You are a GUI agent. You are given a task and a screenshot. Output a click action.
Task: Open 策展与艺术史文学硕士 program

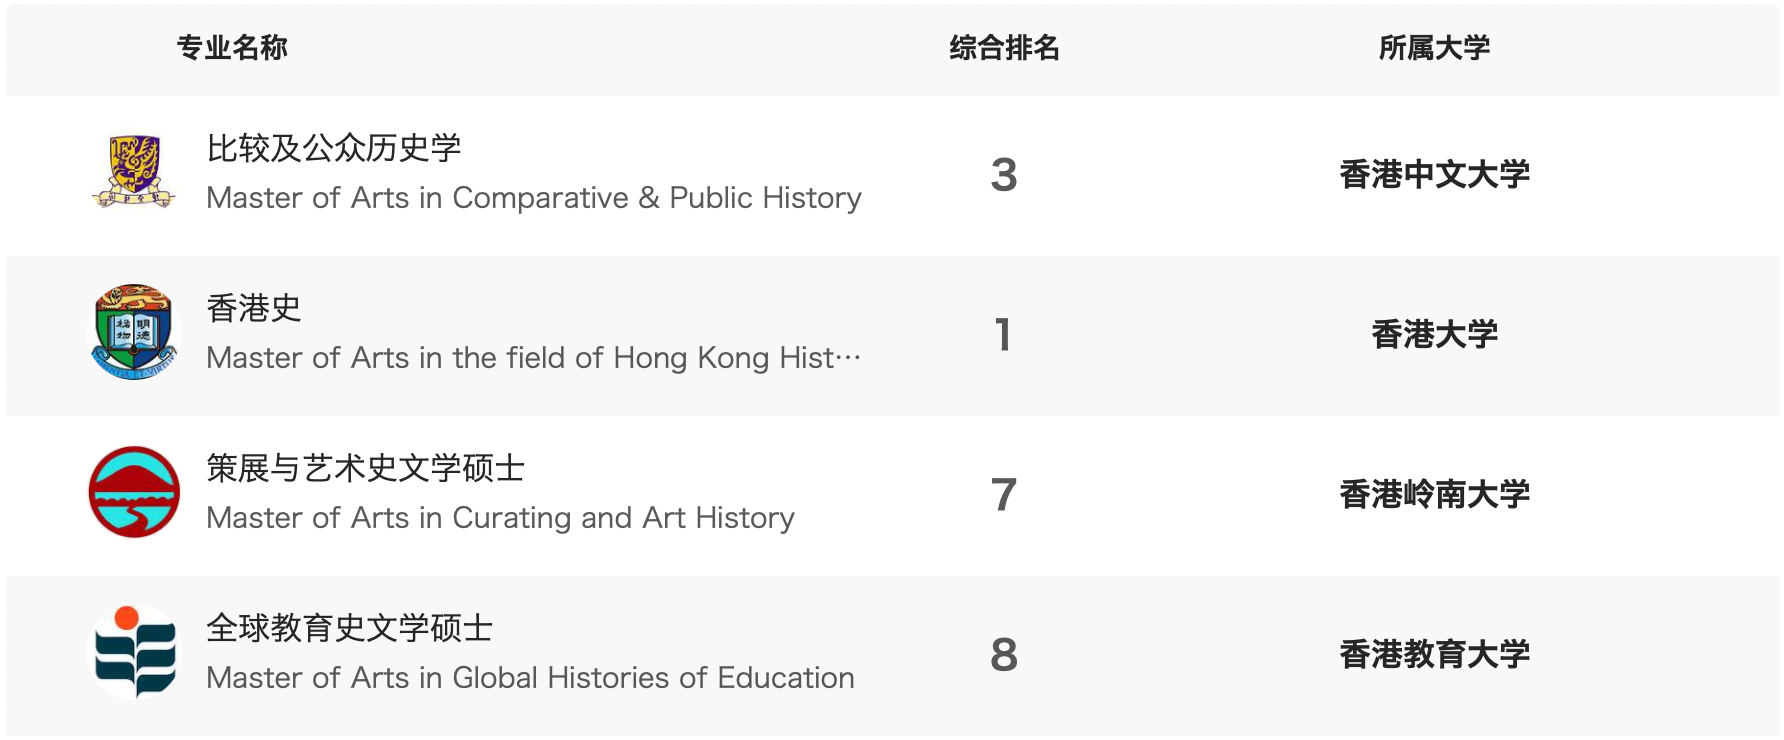click(366, 468)
